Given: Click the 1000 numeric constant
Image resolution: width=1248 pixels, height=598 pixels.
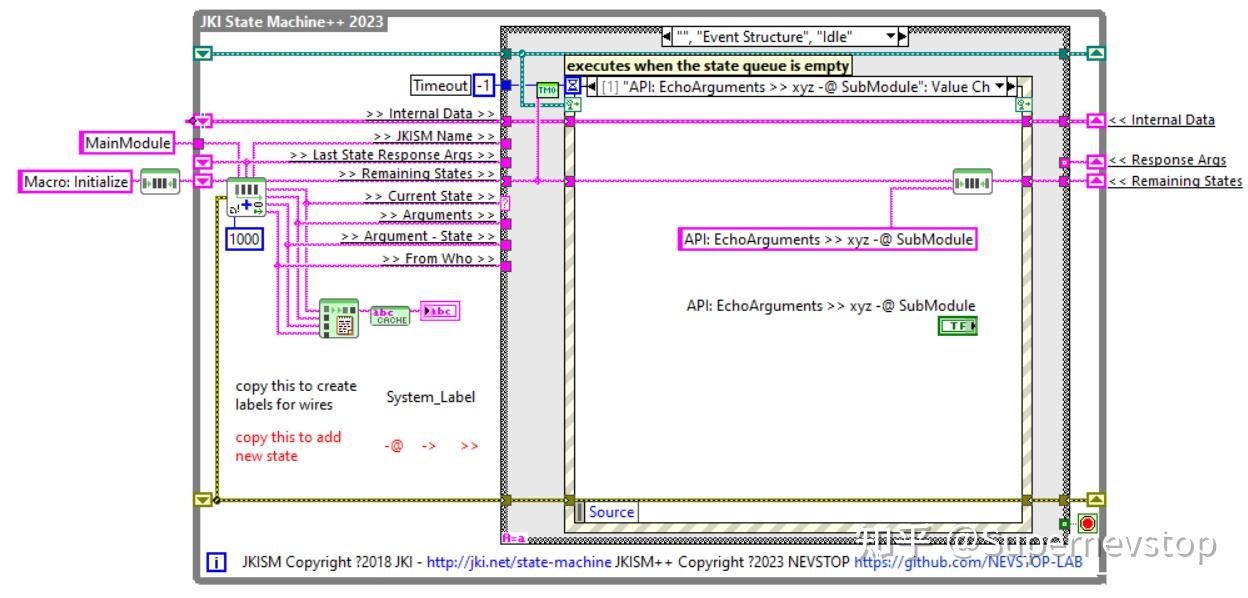Looking at the screenshot, I should click(x=244, y=238).
